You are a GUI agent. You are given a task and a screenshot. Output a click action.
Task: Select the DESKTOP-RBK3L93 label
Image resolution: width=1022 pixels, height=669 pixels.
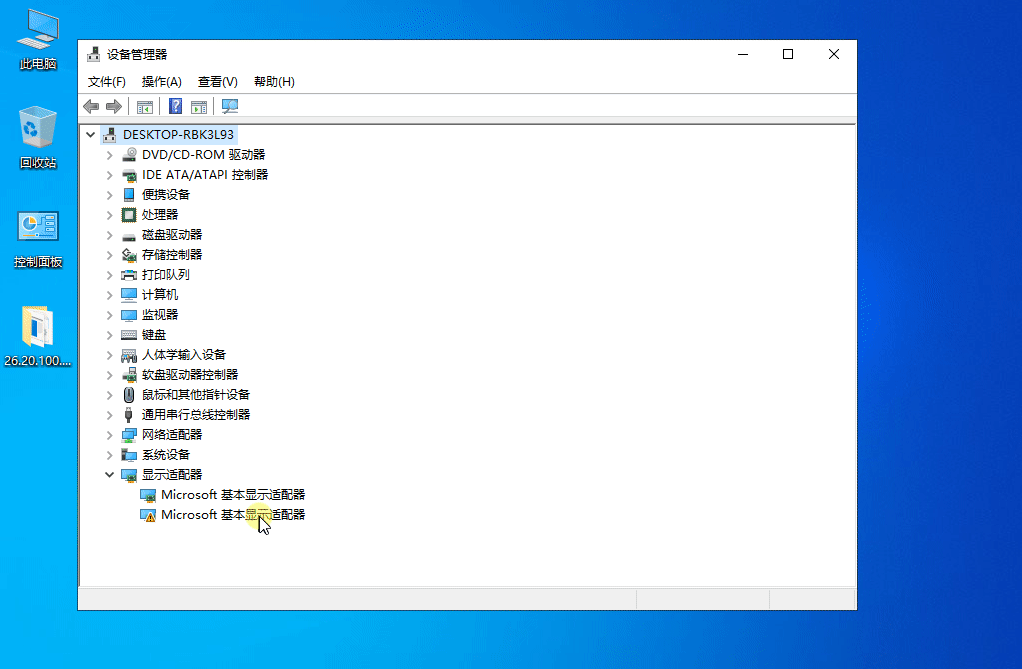[178, 135]
